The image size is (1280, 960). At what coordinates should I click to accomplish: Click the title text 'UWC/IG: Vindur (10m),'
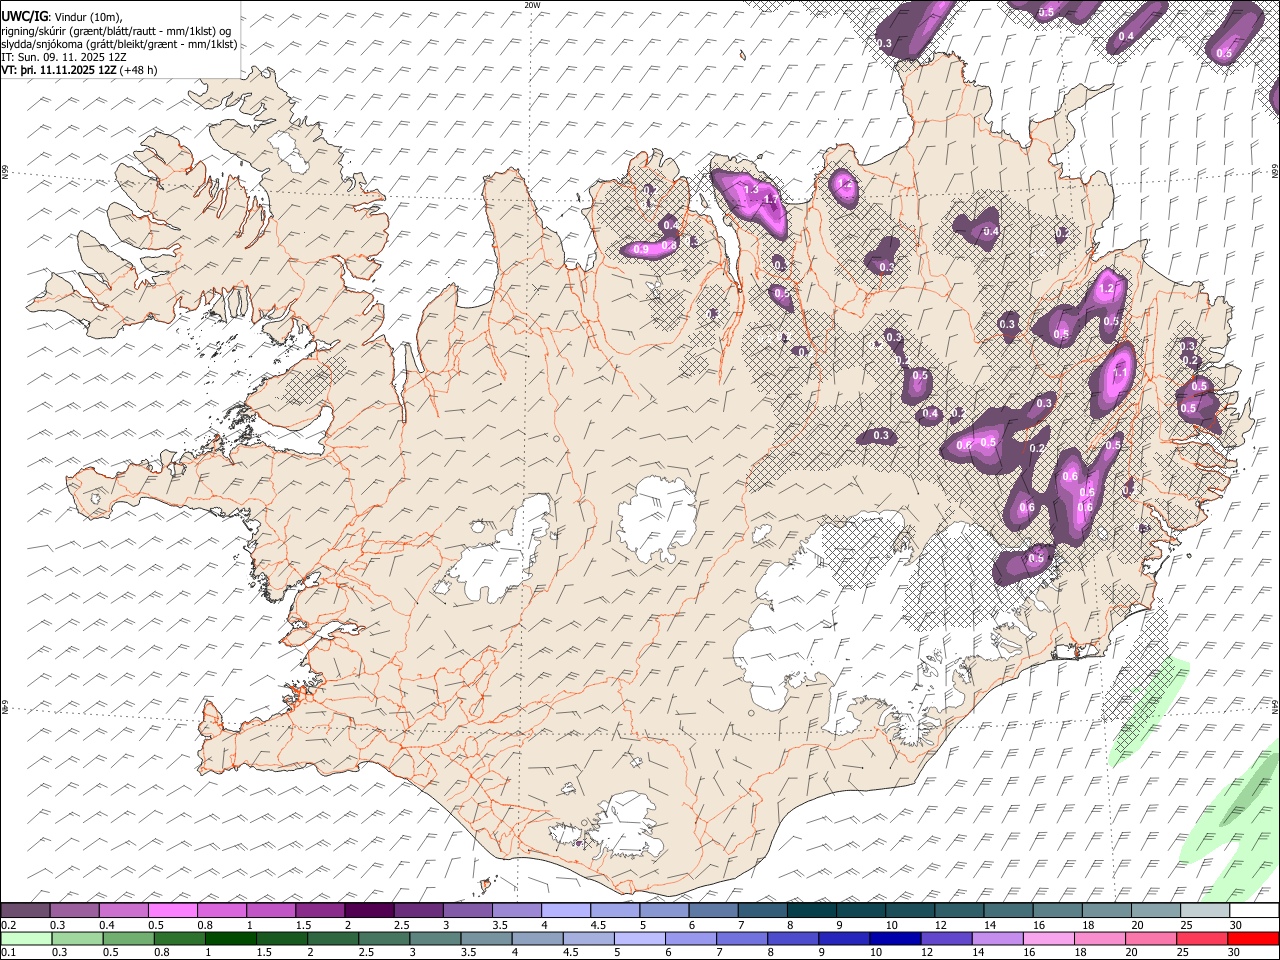click(x=64, y=17)
